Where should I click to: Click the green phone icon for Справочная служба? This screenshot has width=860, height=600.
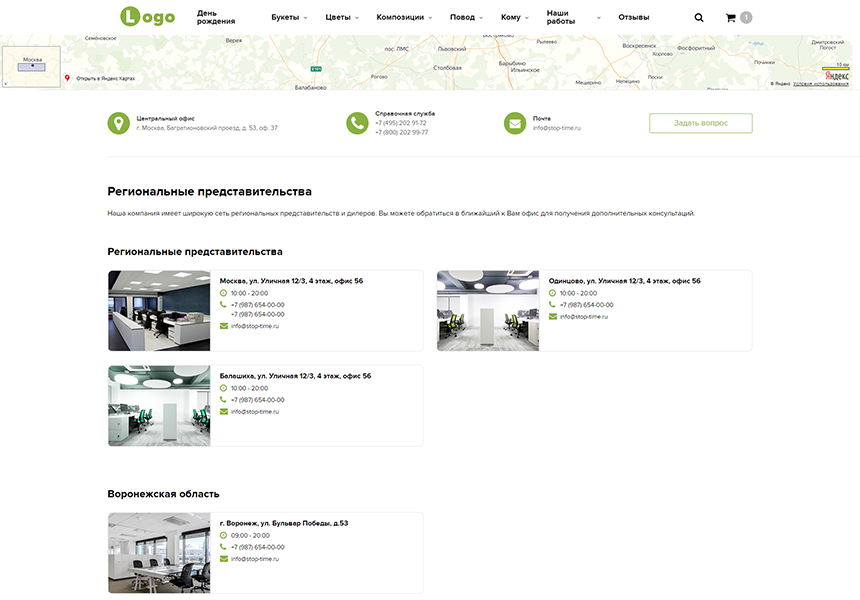[x=357, y=123]
